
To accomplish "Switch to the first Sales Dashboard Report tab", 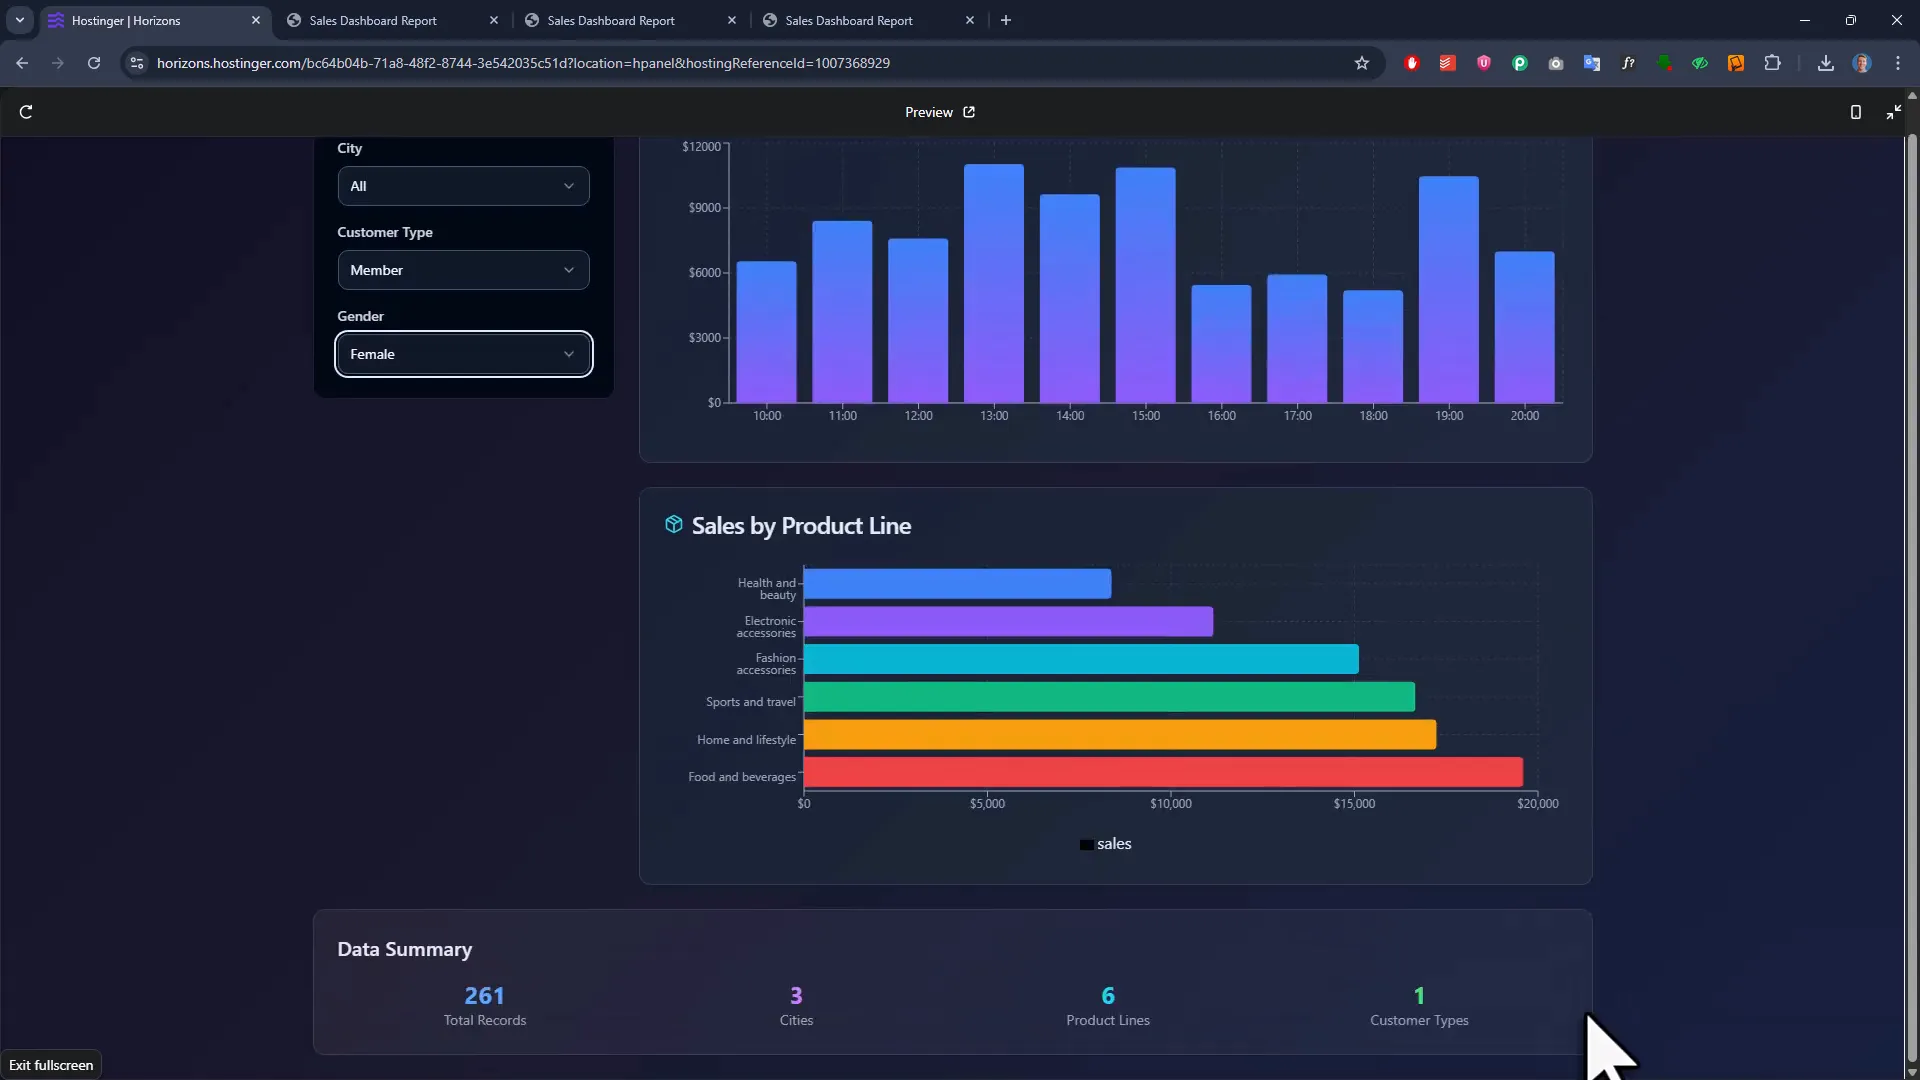I will 375,20.
